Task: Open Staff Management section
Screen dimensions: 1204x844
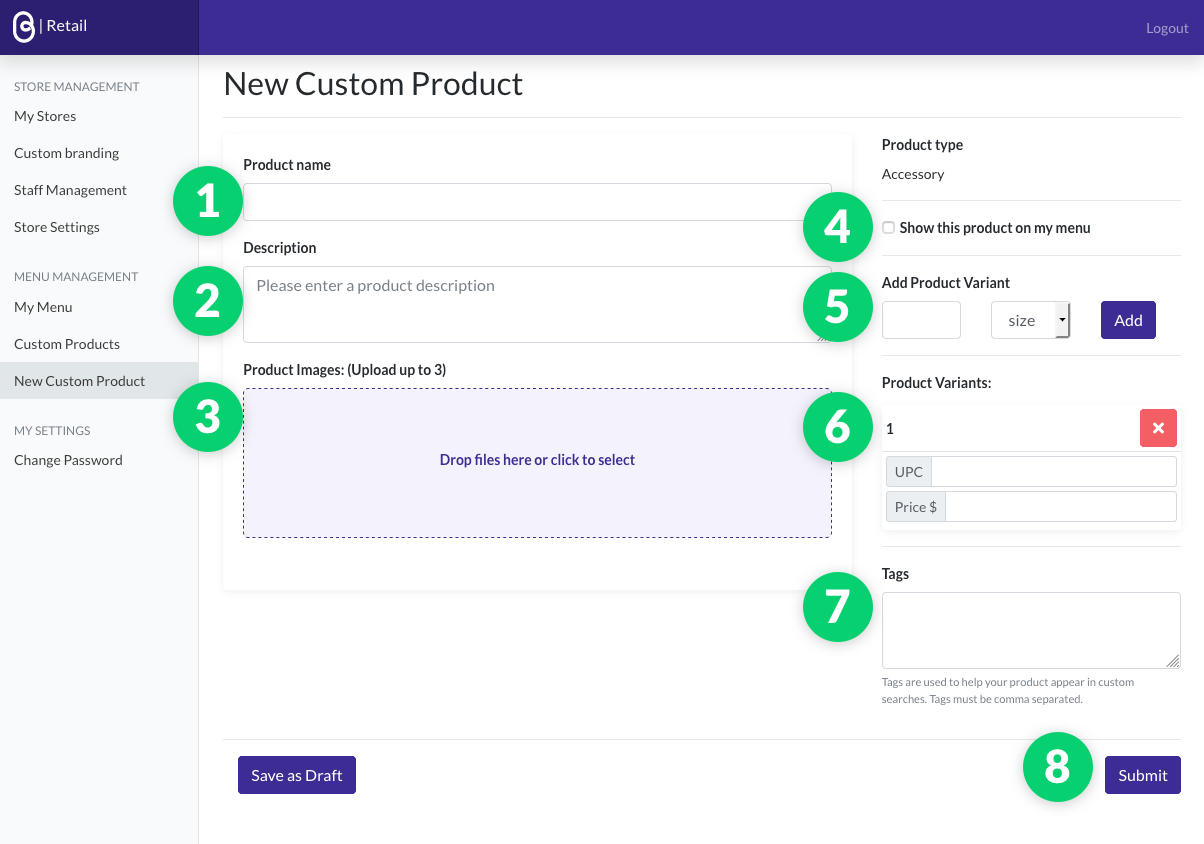Action: [x=70, y=190]
